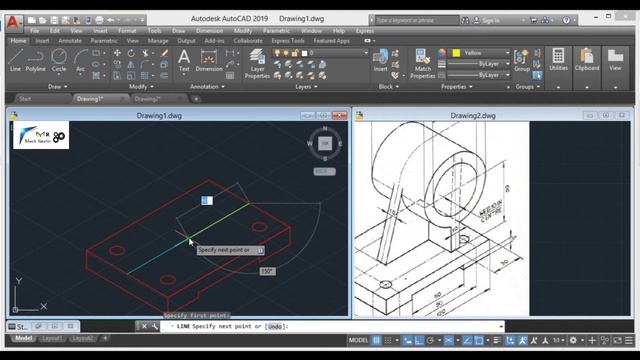The image size is (640, 360).
Task: Click the white layer color square
Action: click(x=304, y=53)
